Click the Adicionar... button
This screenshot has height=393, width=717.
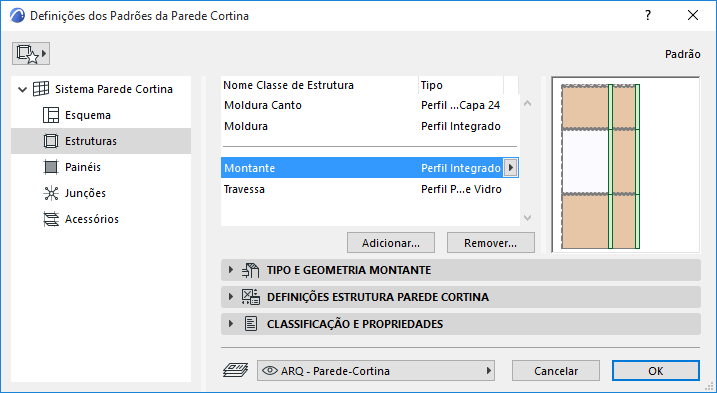pyautogui.click(x=391, y=243)
